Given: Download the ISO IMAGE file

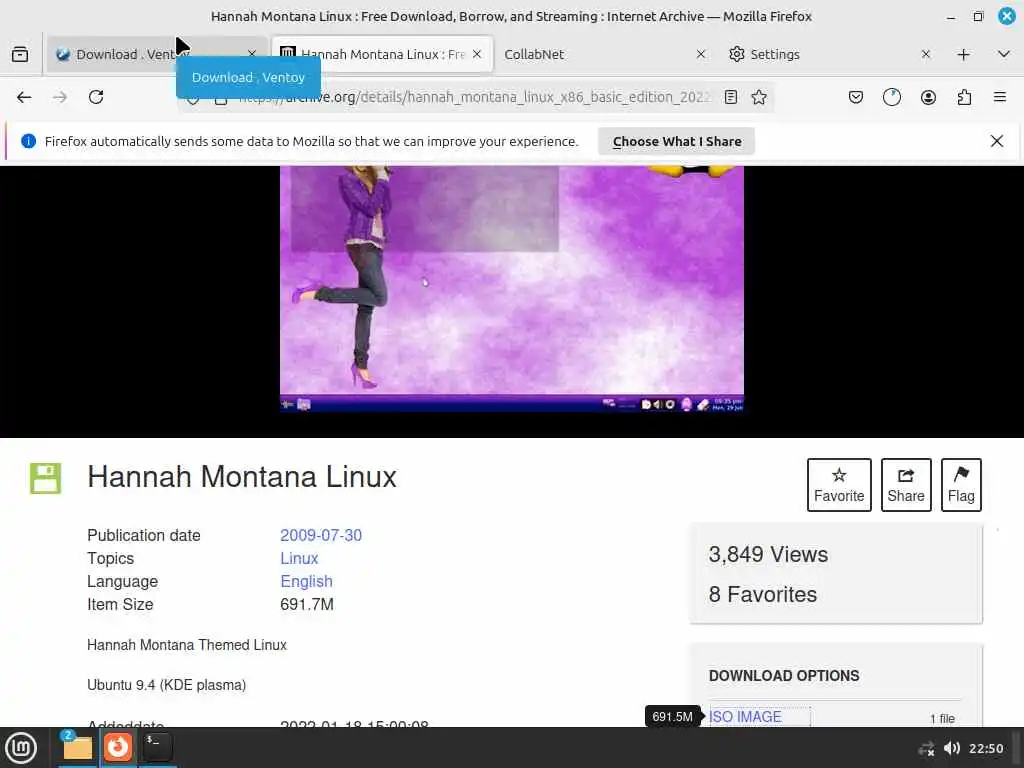Looking at the screenshot, I should 745,716.
